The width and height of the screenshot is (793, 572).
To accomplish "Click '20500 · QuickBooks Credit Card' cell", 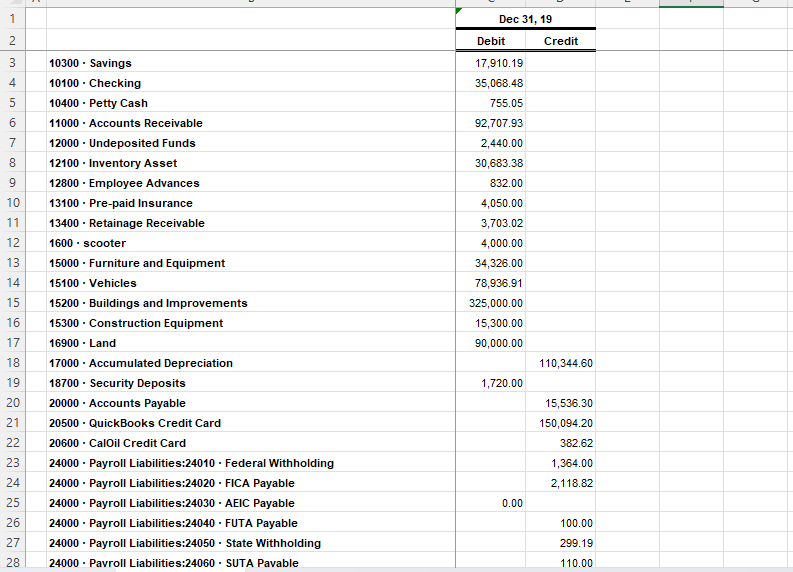I will pyautogui.click(x=251, y=422).
